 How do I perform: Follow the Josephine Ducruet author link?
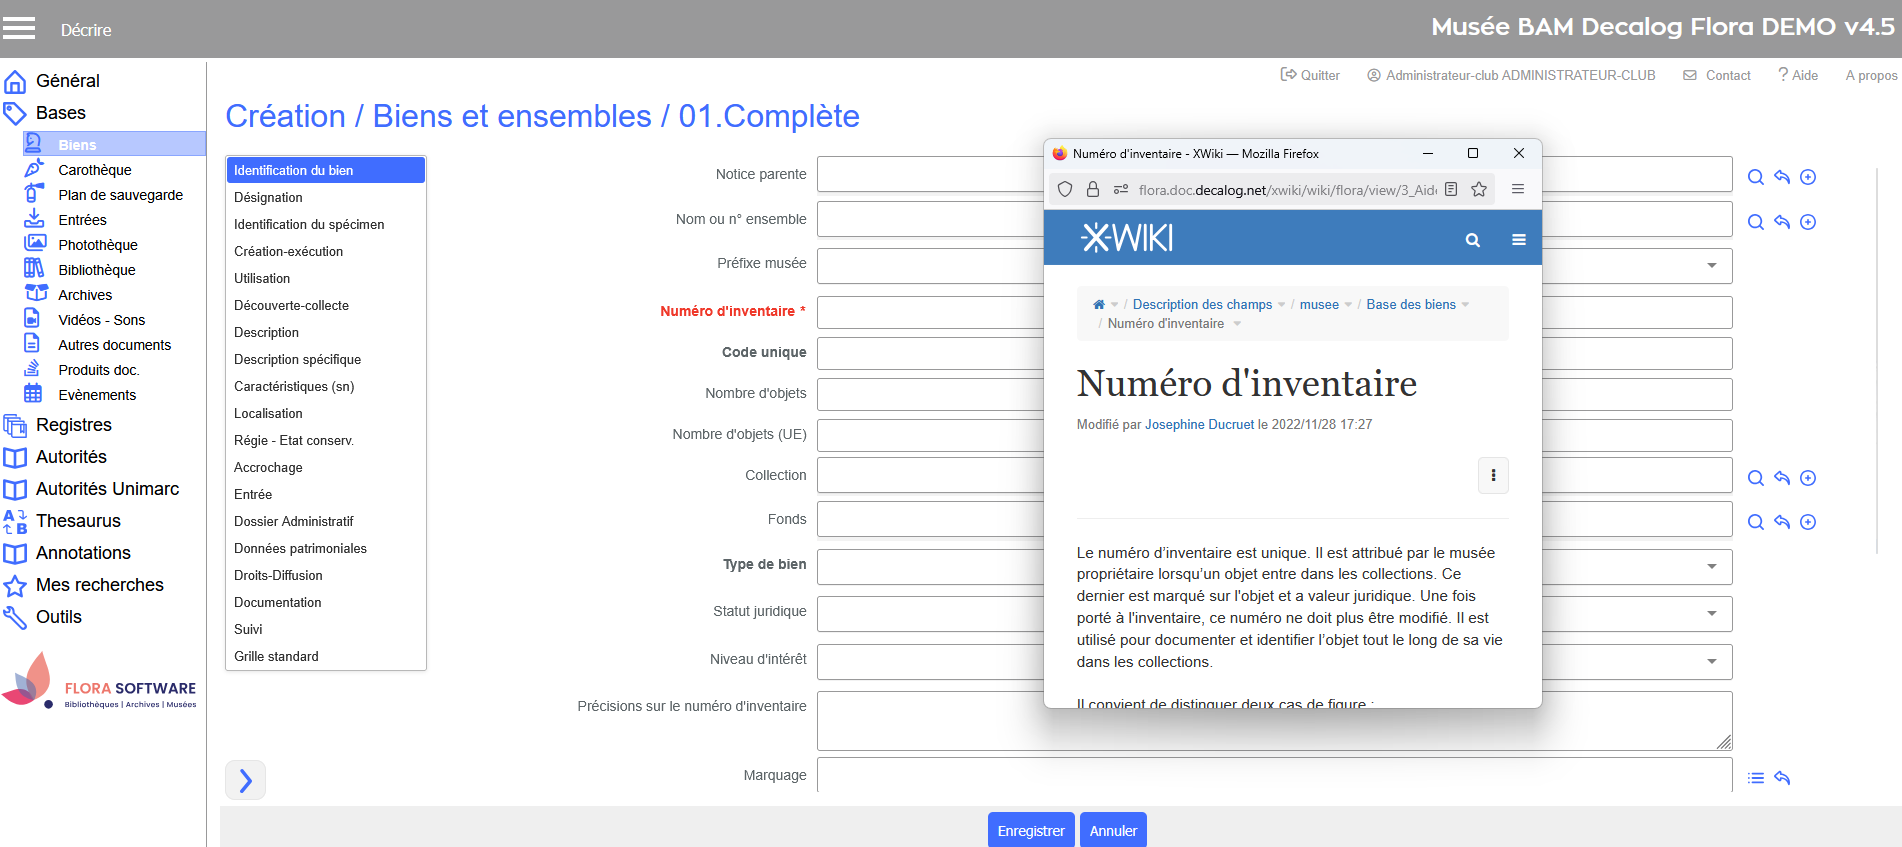click(x=1198, y=425)
